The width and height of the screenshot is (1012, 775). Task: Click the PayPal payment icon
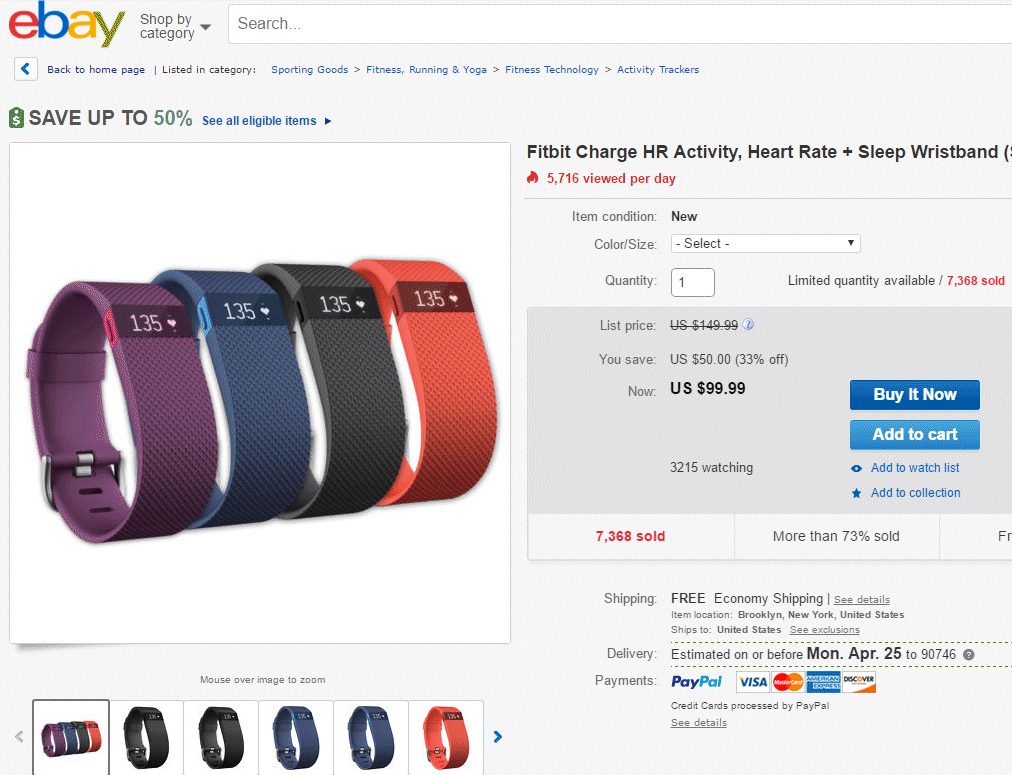695,681
